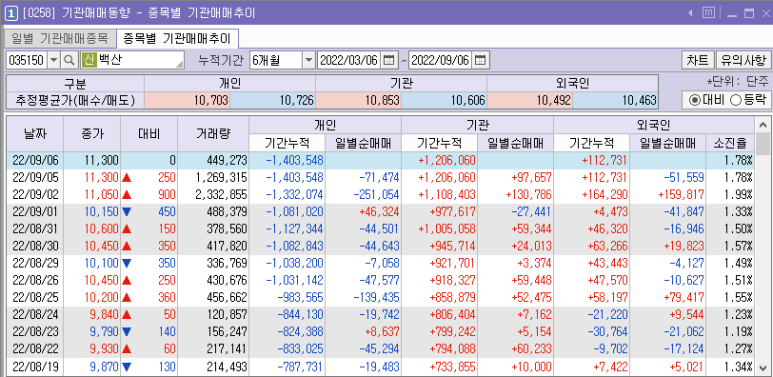Click the stock search magnifier icon
Image resolution: width=773 pixels, height=377 pixels.
tap(70, 61)
